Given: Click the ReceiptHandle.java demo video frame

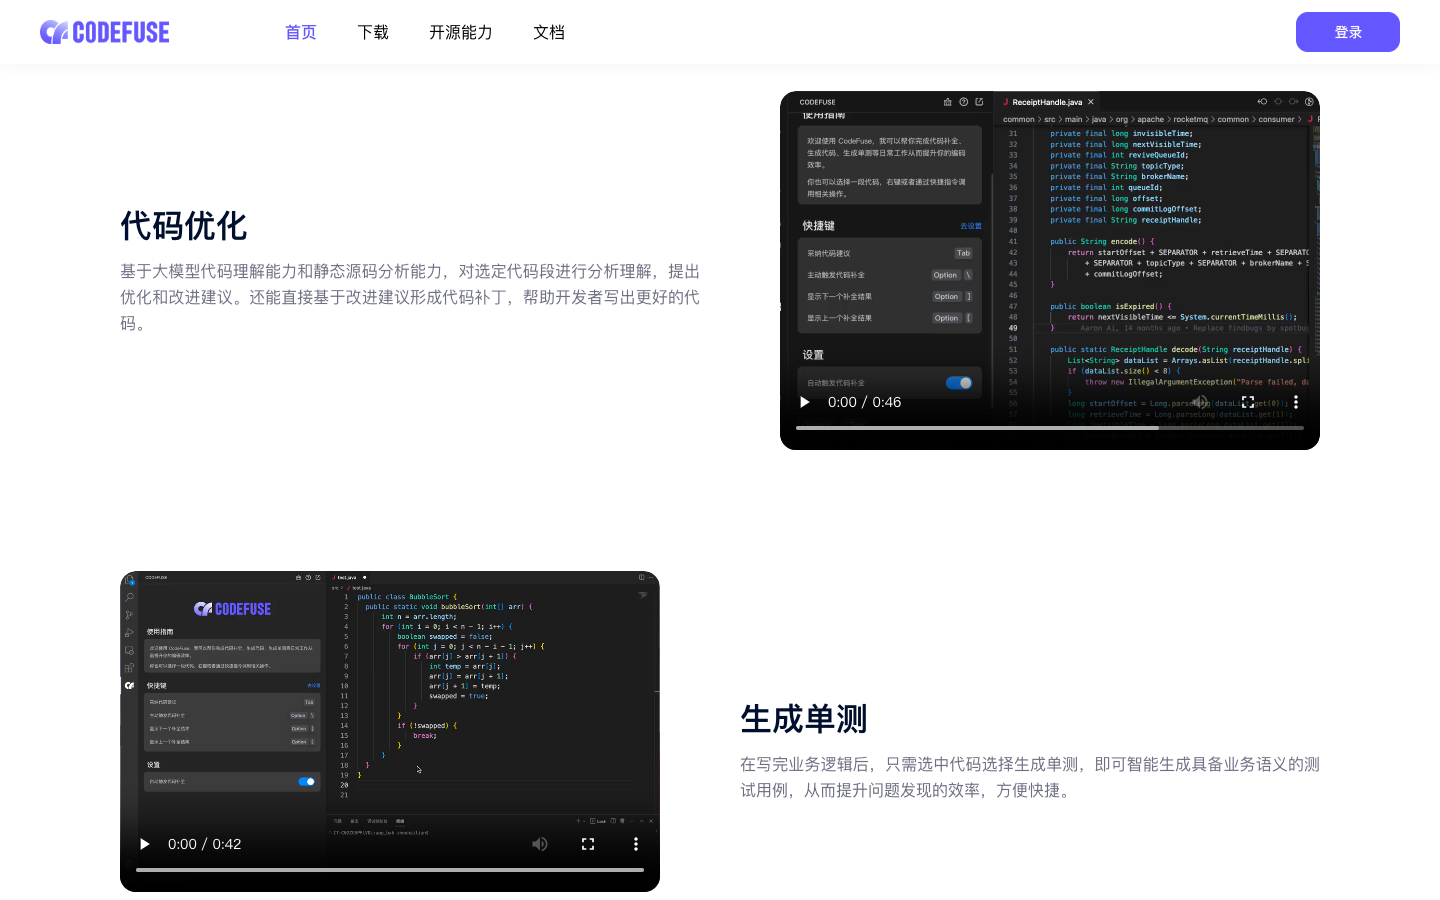Looking at the screenshot, I should click(1050, 270).
